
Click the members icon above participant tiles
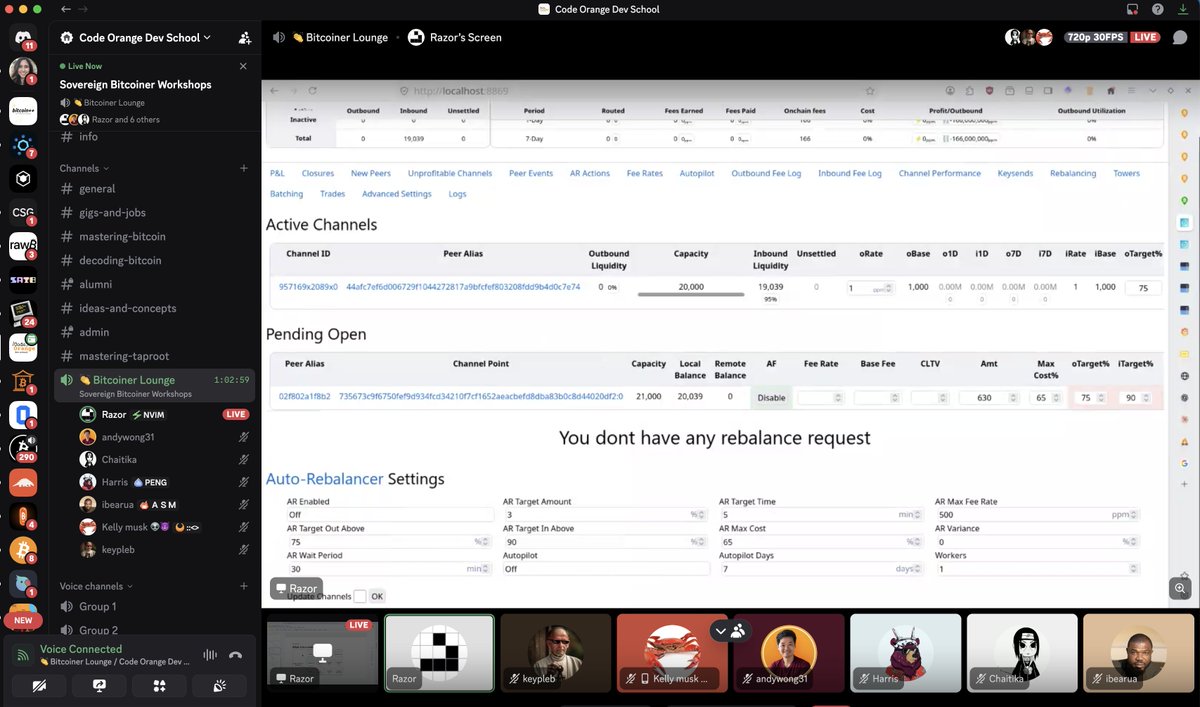[x=739, y=631]
